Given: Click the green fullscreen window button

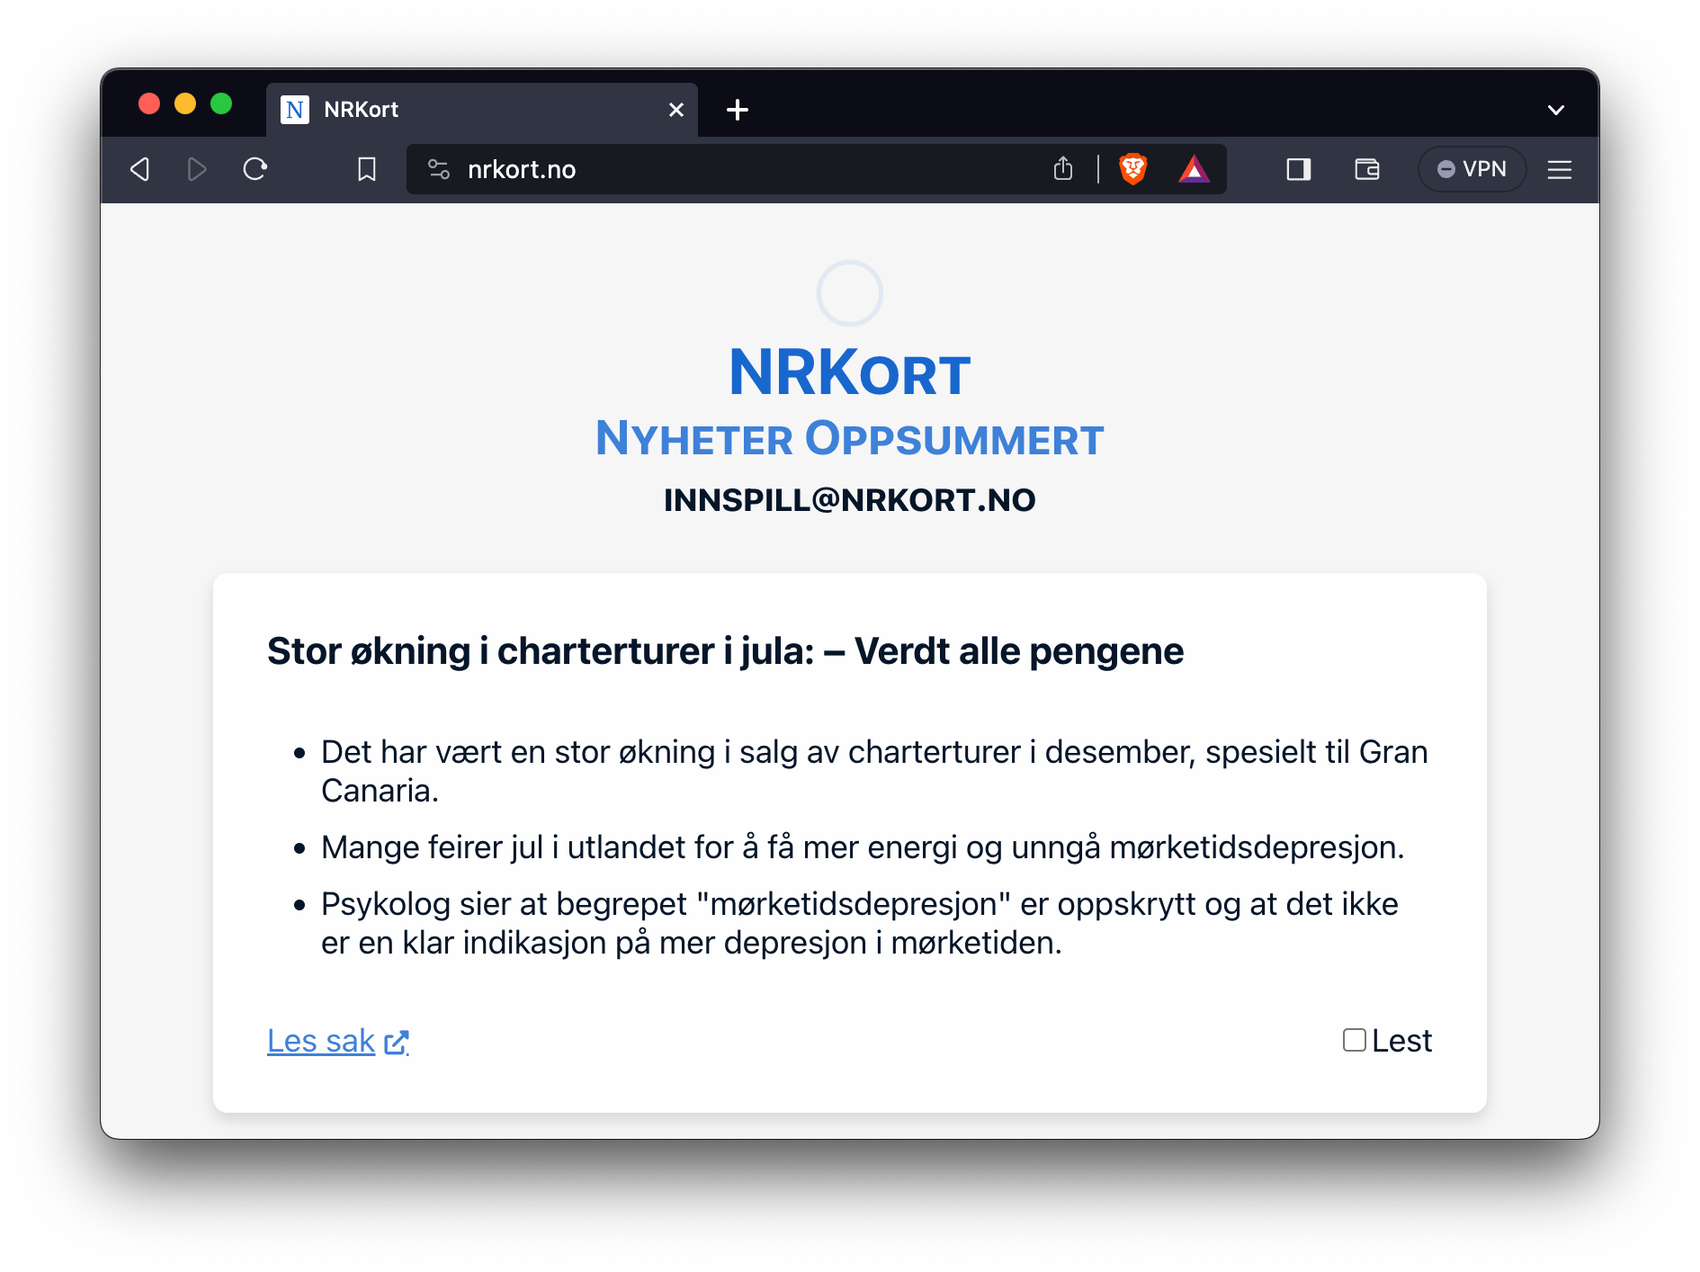Looking at the screenshot, I should point(221,104).
